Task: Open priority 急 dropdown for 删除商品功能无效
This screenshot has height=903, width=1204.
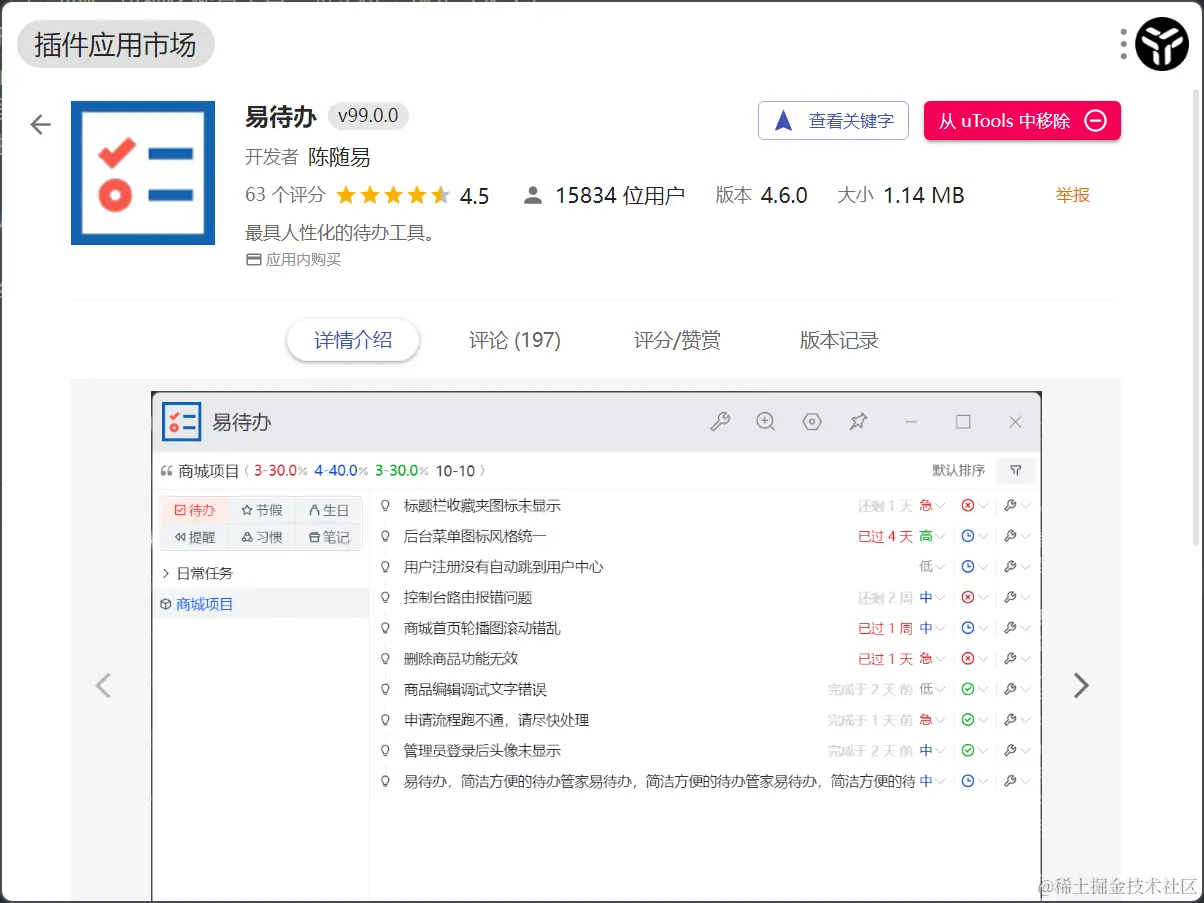Action: 932,659
